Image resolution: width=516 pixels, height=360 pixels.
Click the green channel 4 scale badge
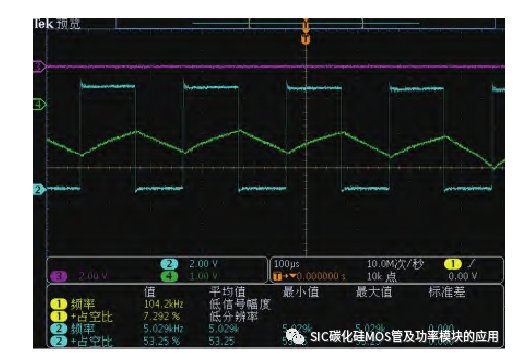169,276
